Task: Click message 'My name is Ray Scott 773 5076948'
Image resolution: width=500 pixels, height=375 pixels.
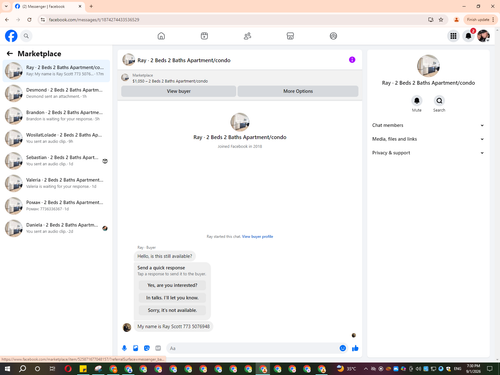Action: pyautogui.click(x=174, y=326)
